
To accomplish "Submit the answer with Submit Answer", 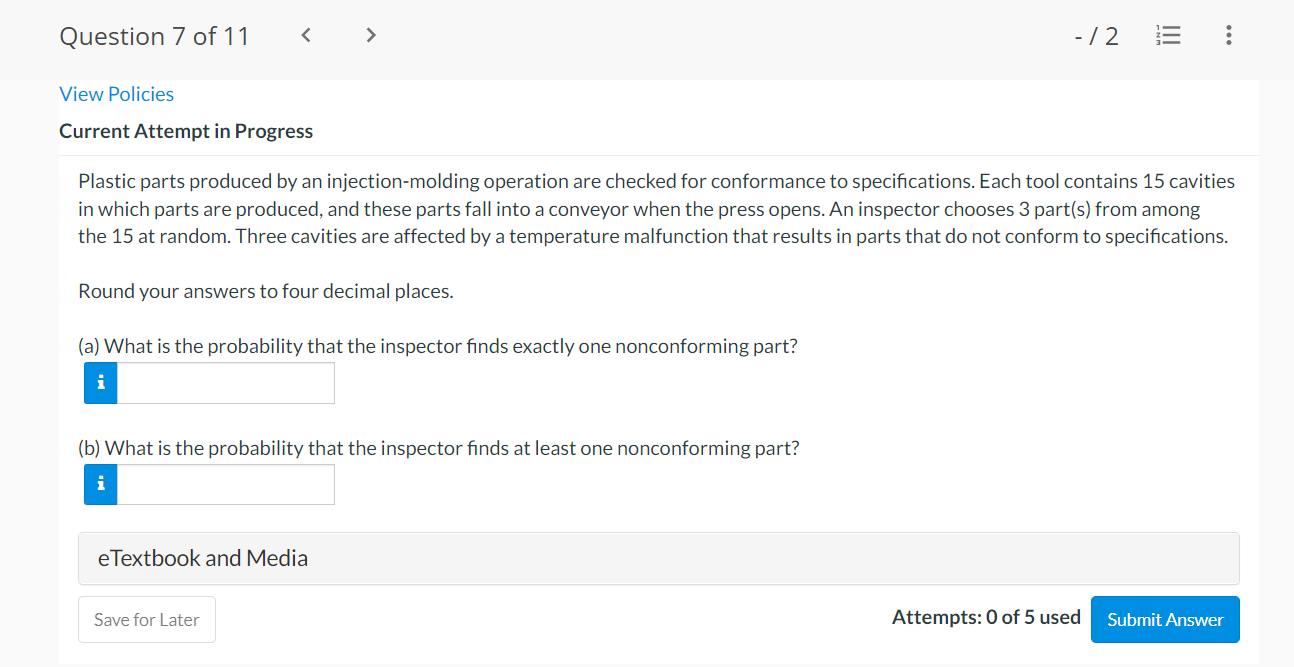I will coord(1165,620).
